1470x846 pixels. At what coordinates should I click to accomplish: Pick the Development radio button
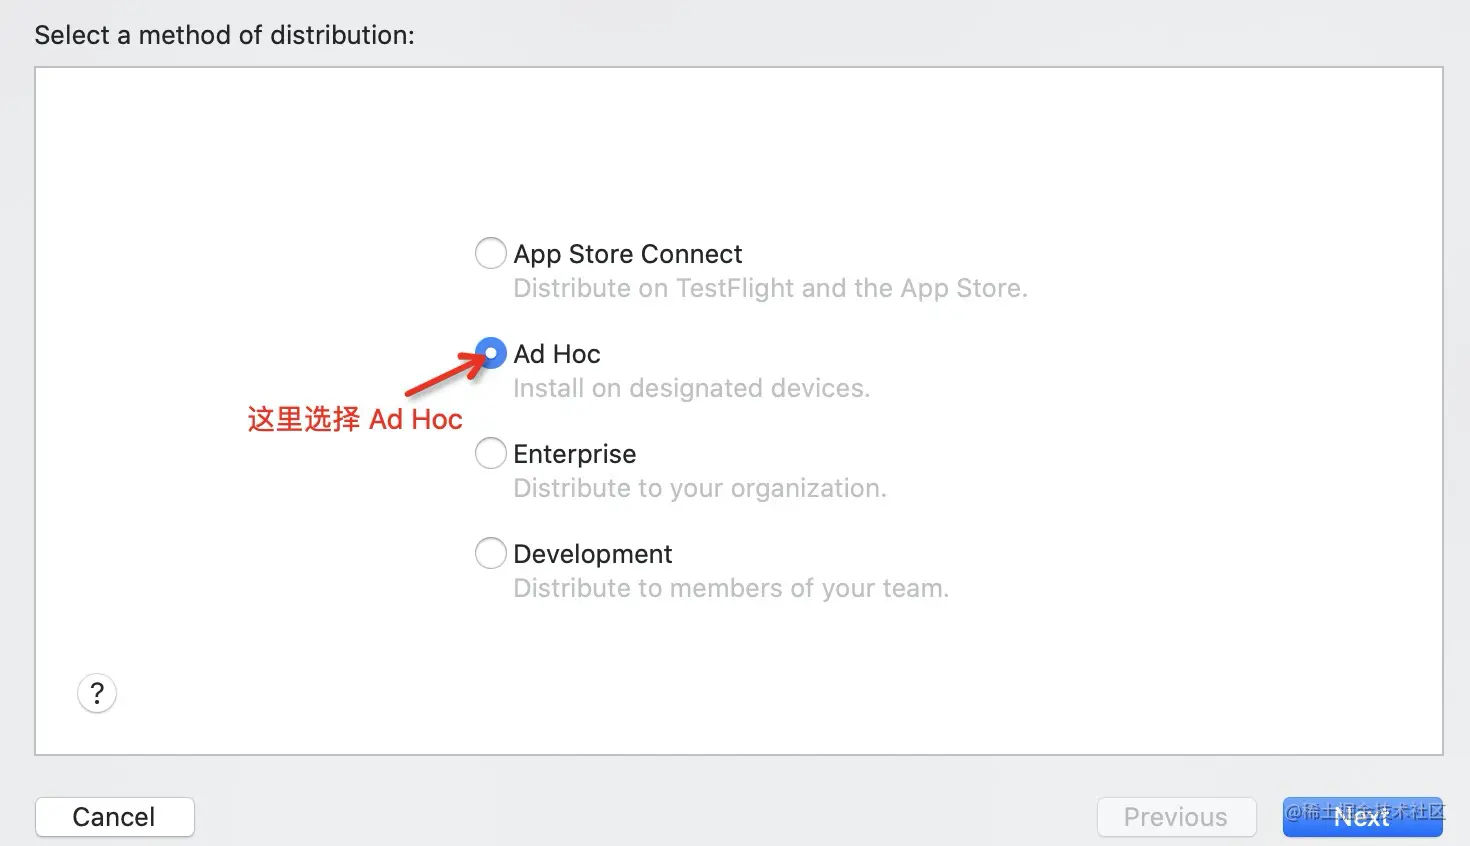click(490, 553)
